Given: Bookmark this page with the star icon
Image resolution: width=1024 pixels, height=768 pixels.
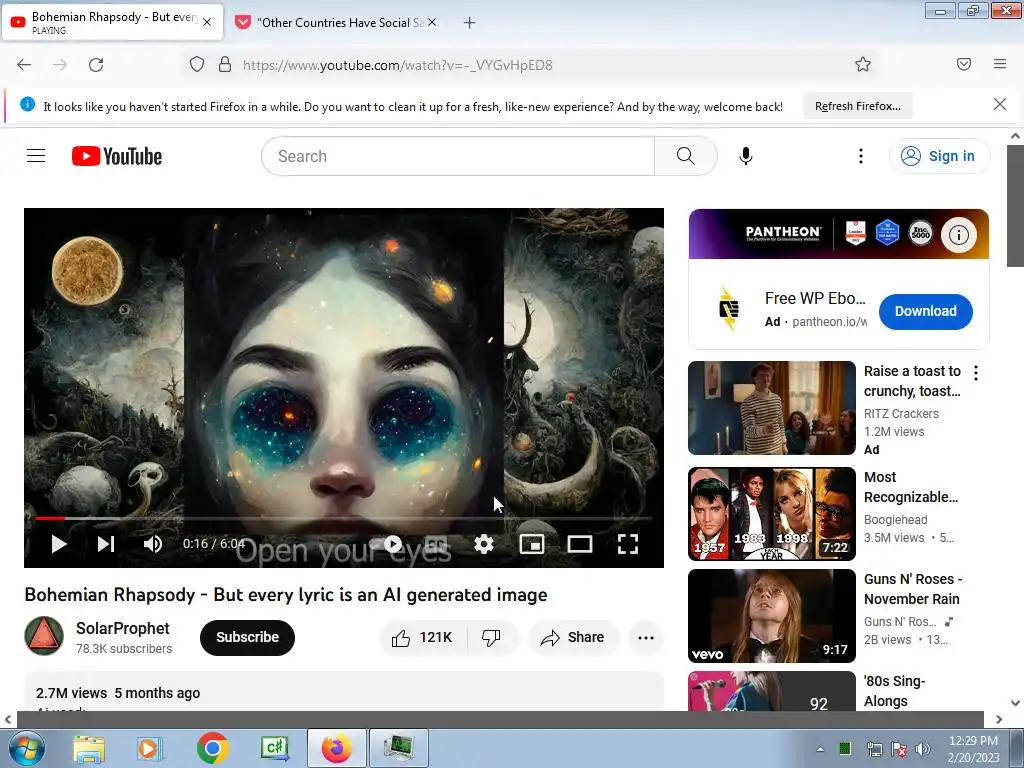Looking at the screenshot, I should click(x=863, y=64).
